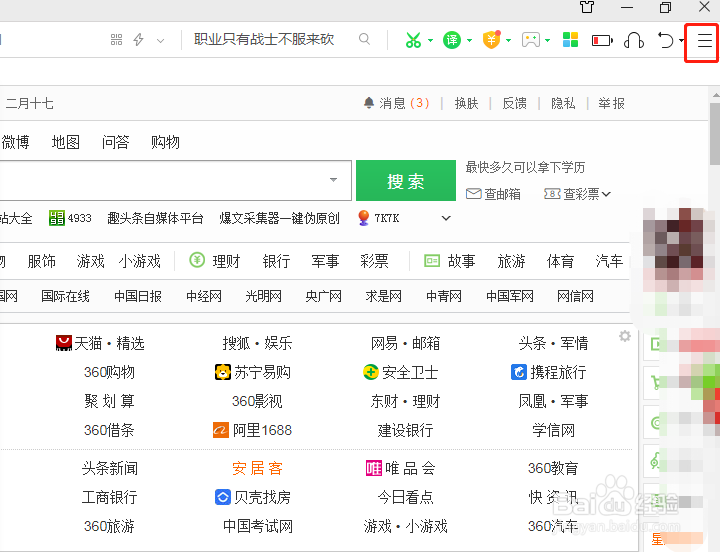Open the 中国日报 news site link
720x552 pixels.
(x=138, y=296)
